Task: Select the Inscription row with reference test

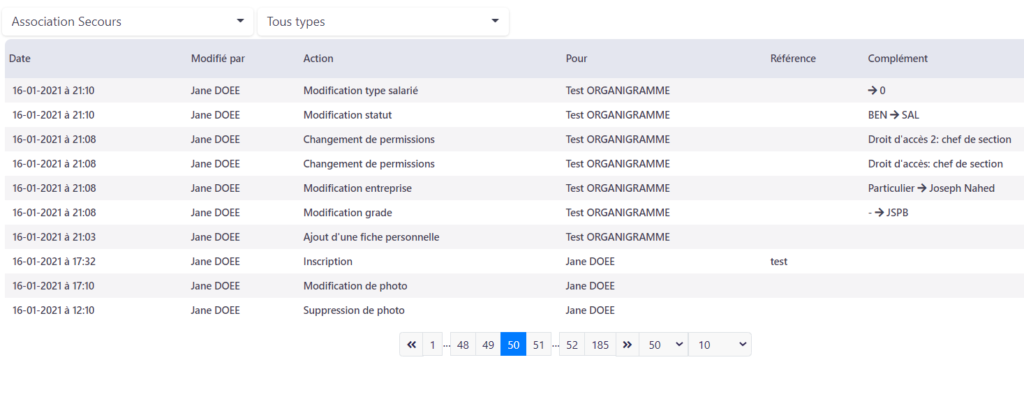Action: coord(515,261)
